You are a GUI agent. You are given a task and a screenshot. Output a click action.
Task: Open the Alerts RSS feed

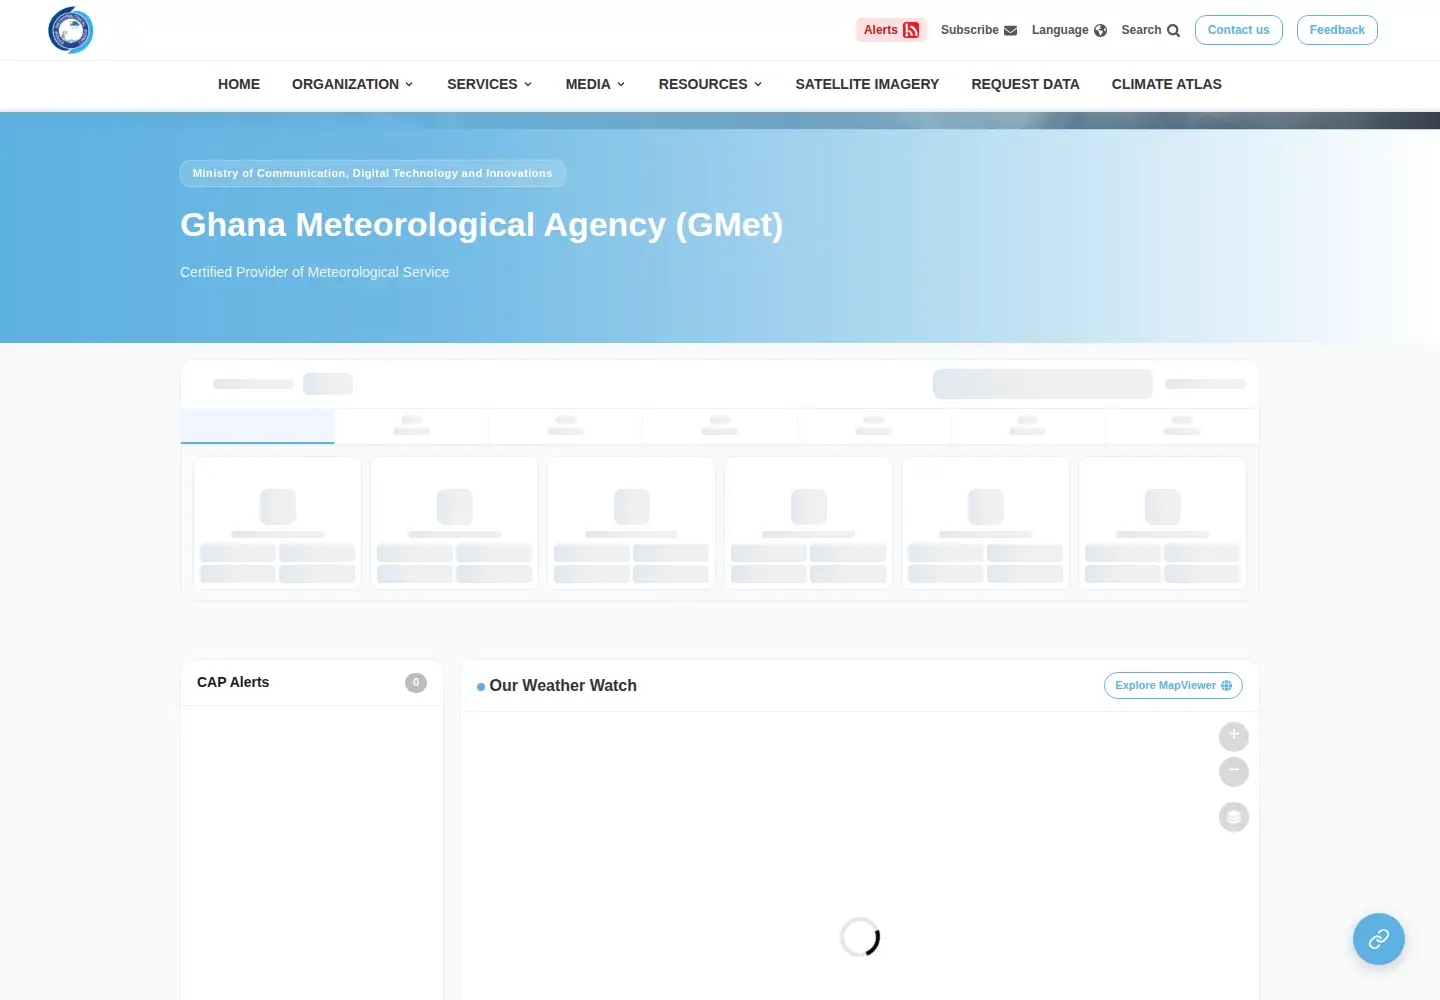pos(891,30)
